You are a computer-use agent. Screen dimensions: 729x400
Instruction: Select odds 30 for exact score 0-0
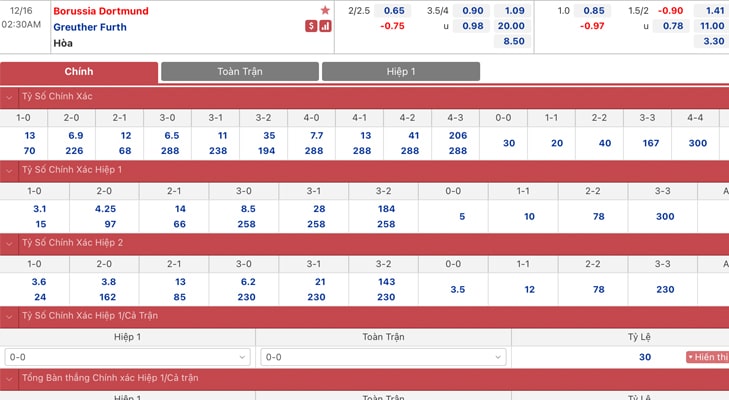click(509, 143)
